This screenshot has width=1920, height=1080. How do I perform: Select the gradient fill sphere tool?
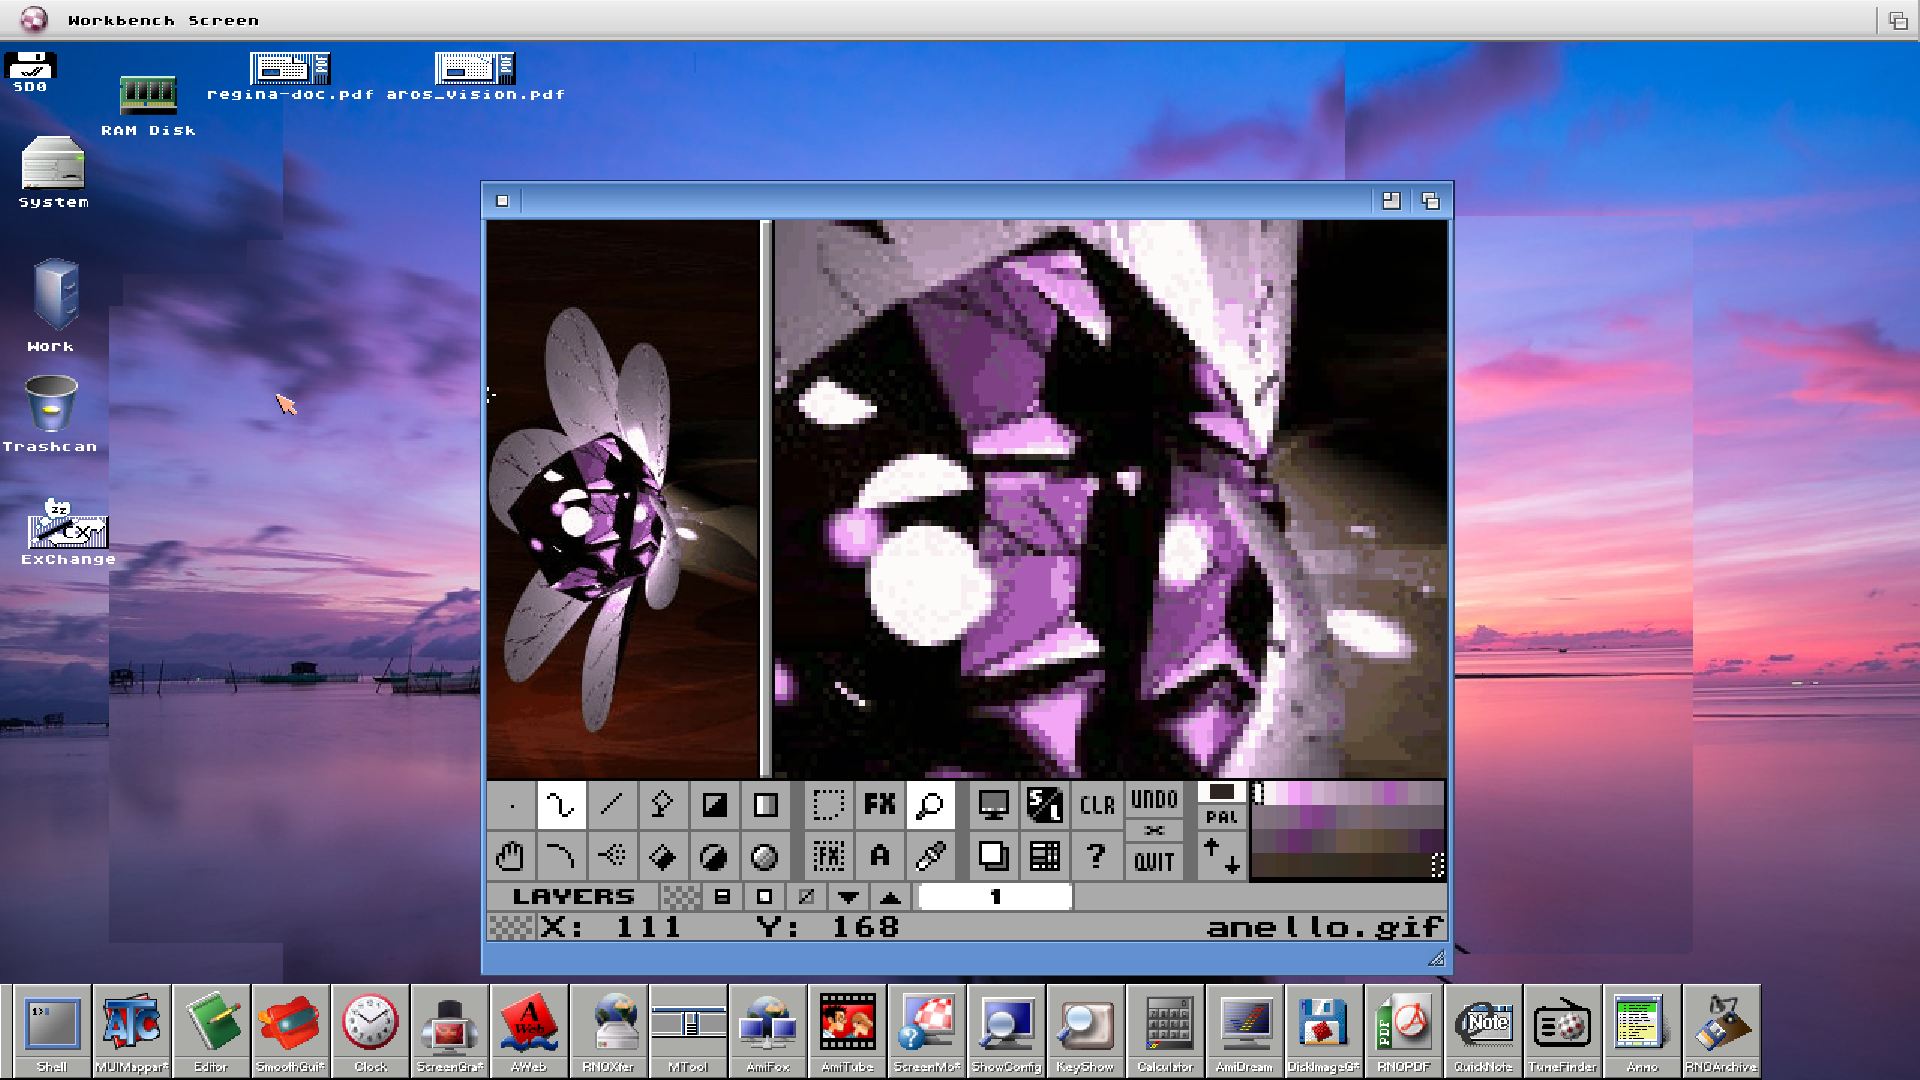click(x=765, y=856)
